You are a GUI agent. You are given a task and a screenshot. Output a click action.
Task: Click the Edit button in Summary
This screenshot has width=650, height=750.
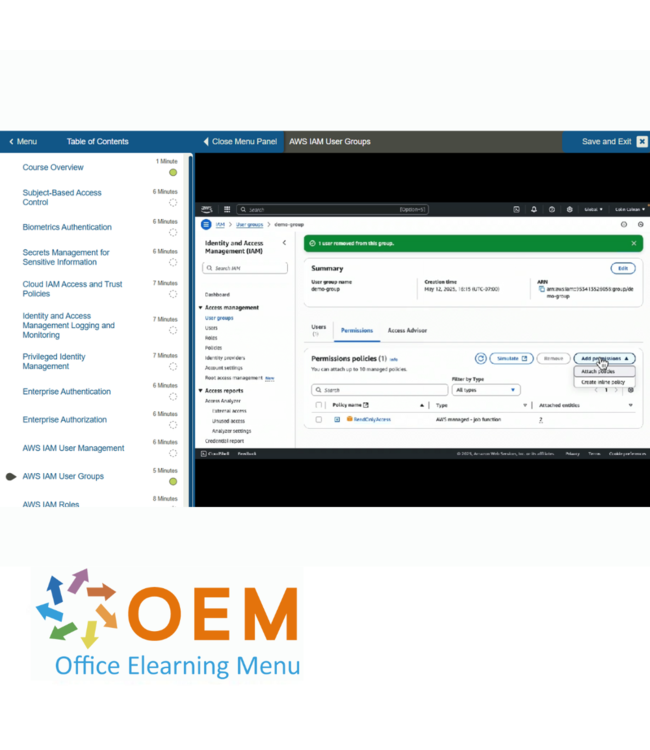click(x=622, y=269)
